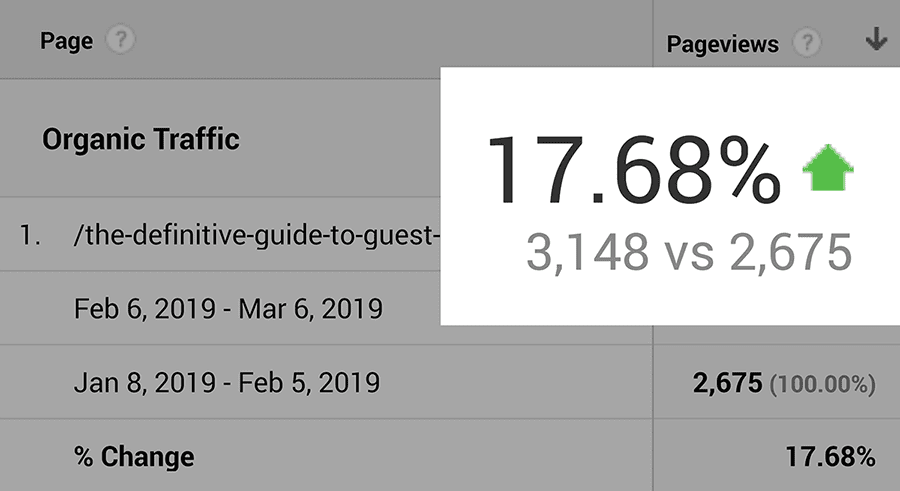Click 17.68% in the % Change row

click(x=830, y=457)
